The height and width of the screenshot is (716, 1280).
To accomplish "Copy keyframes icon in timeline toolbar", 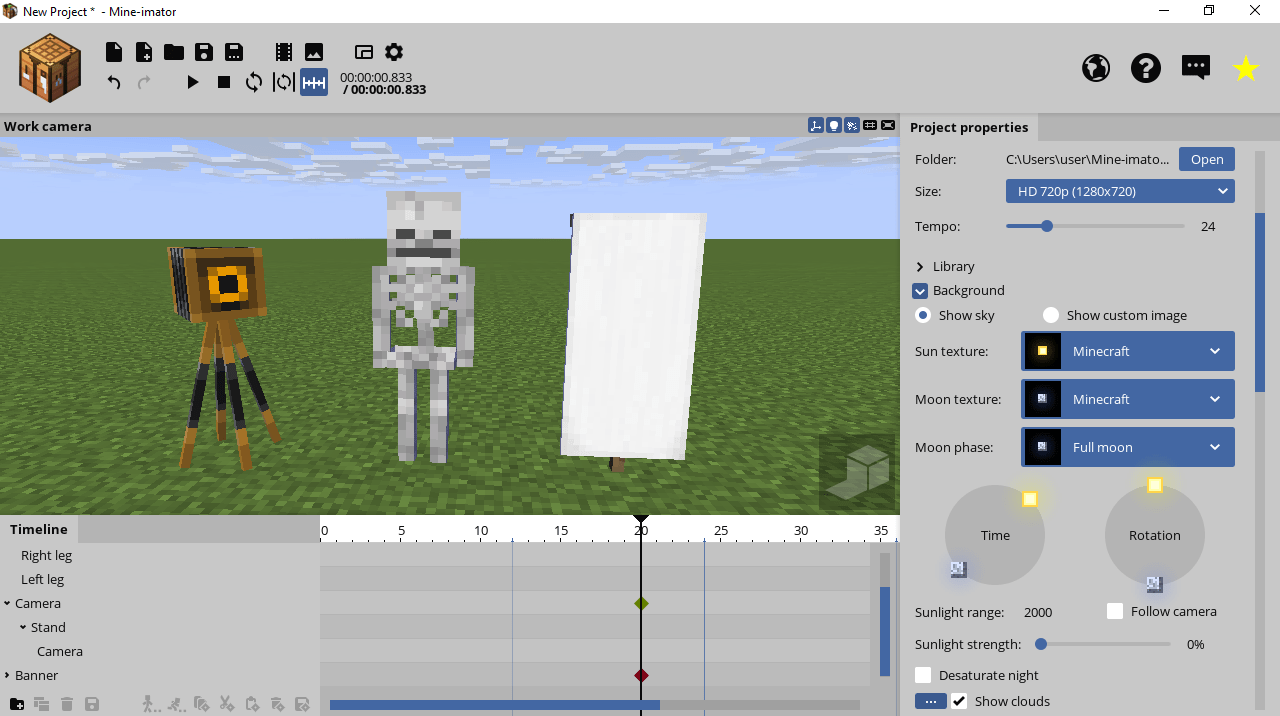I will (x=201, y=704).
